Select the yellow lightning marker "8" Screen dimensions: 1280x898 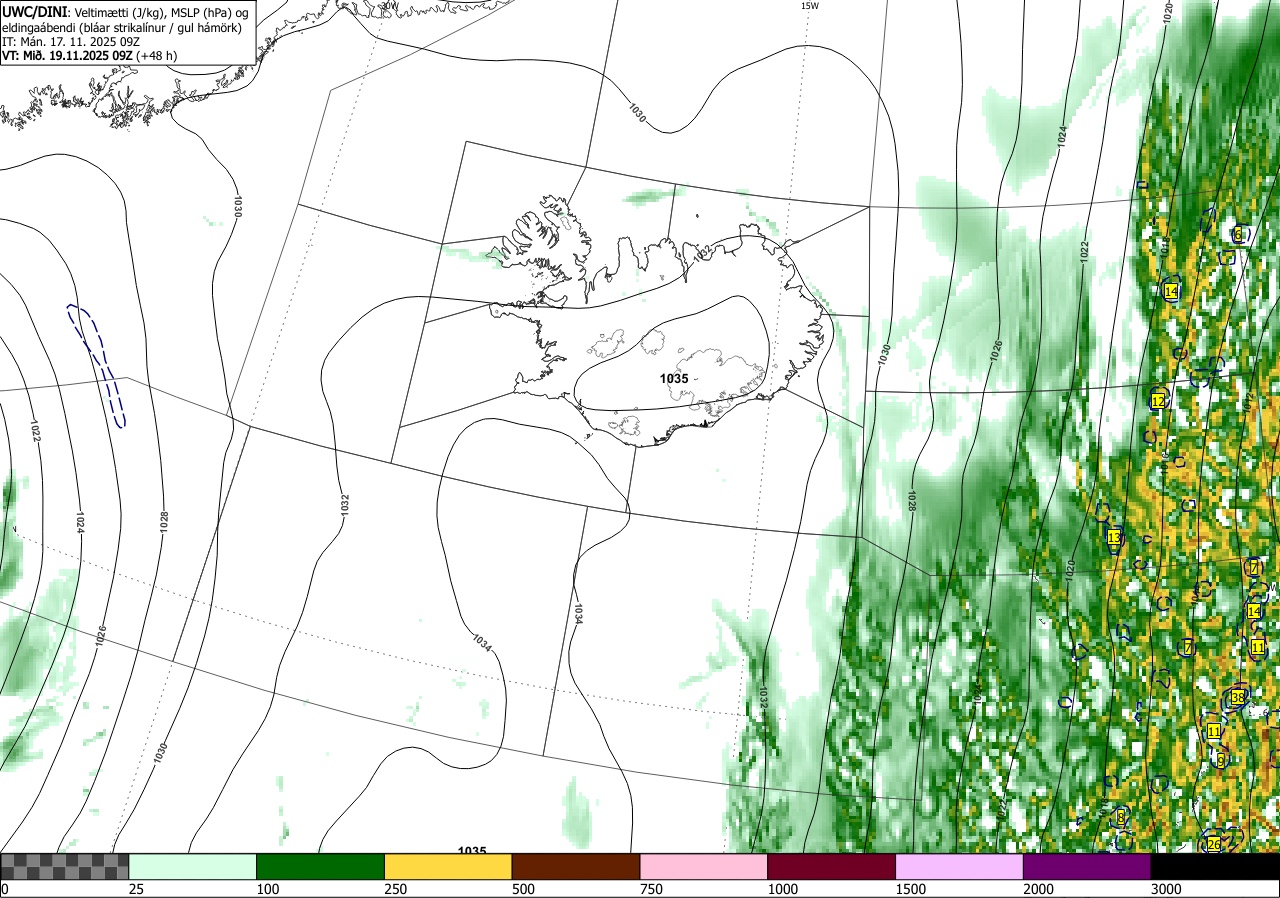1120,817
